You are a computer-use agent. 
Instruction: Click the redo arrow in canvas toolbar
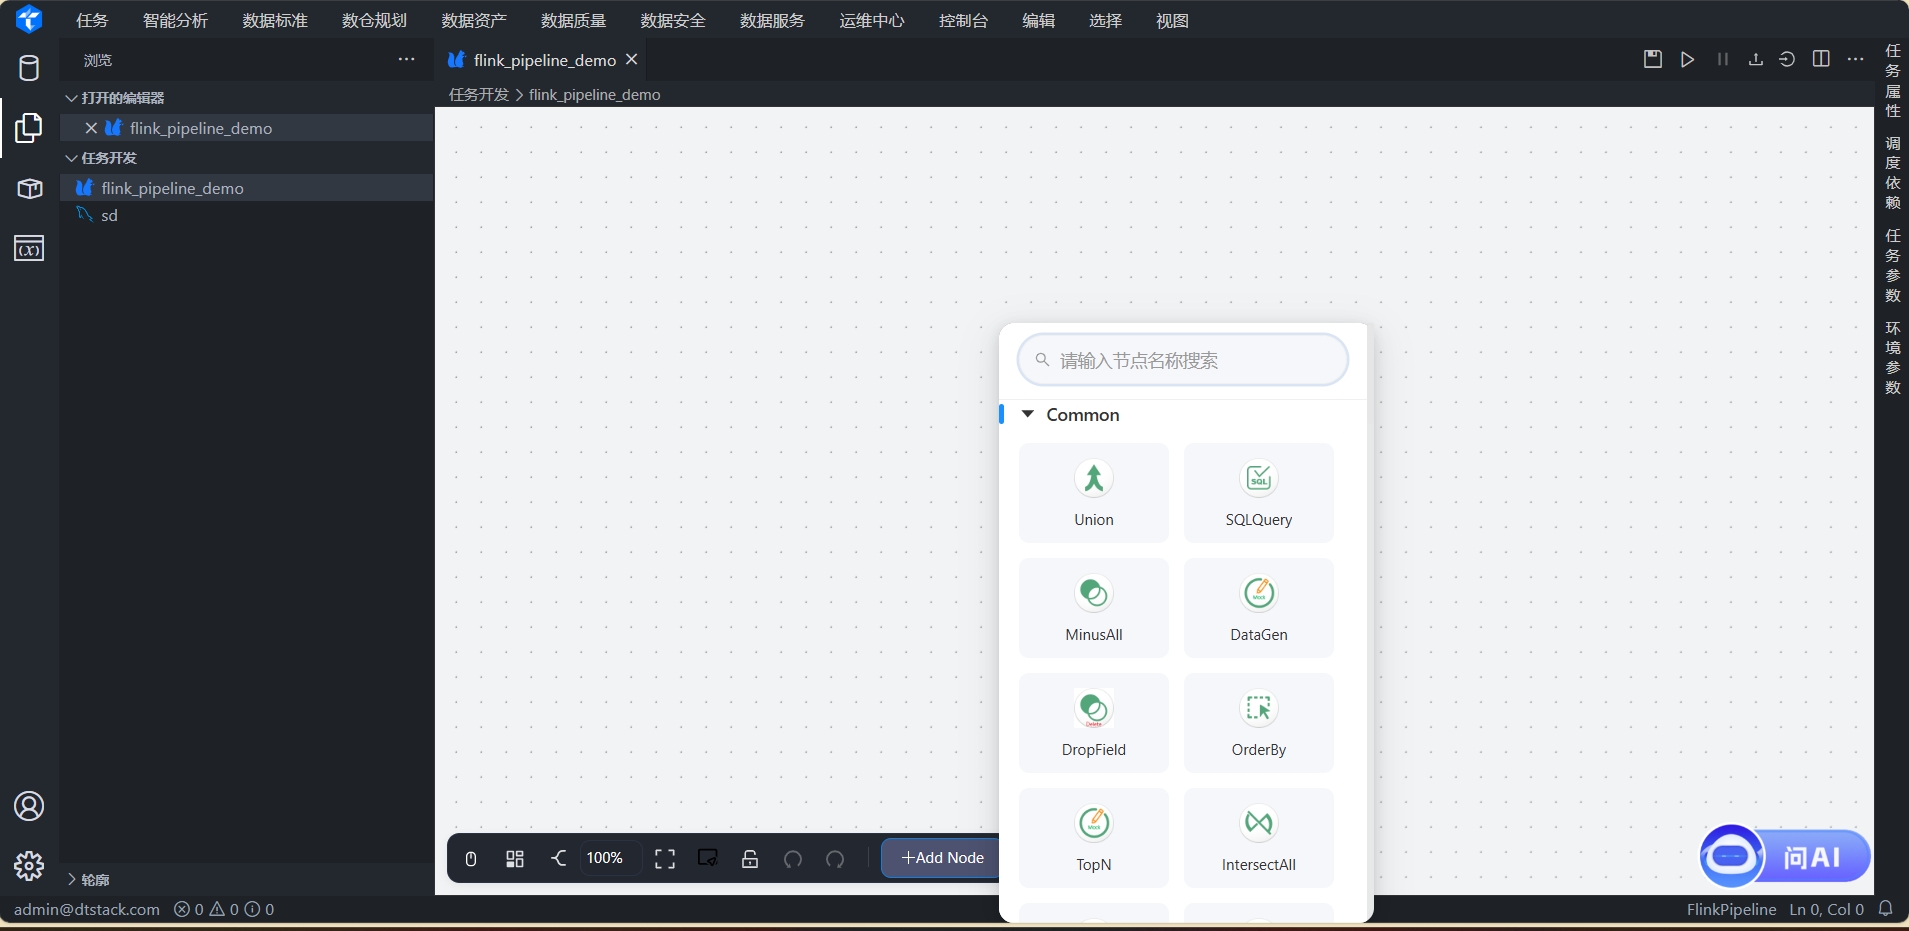[x=835, y=858]
